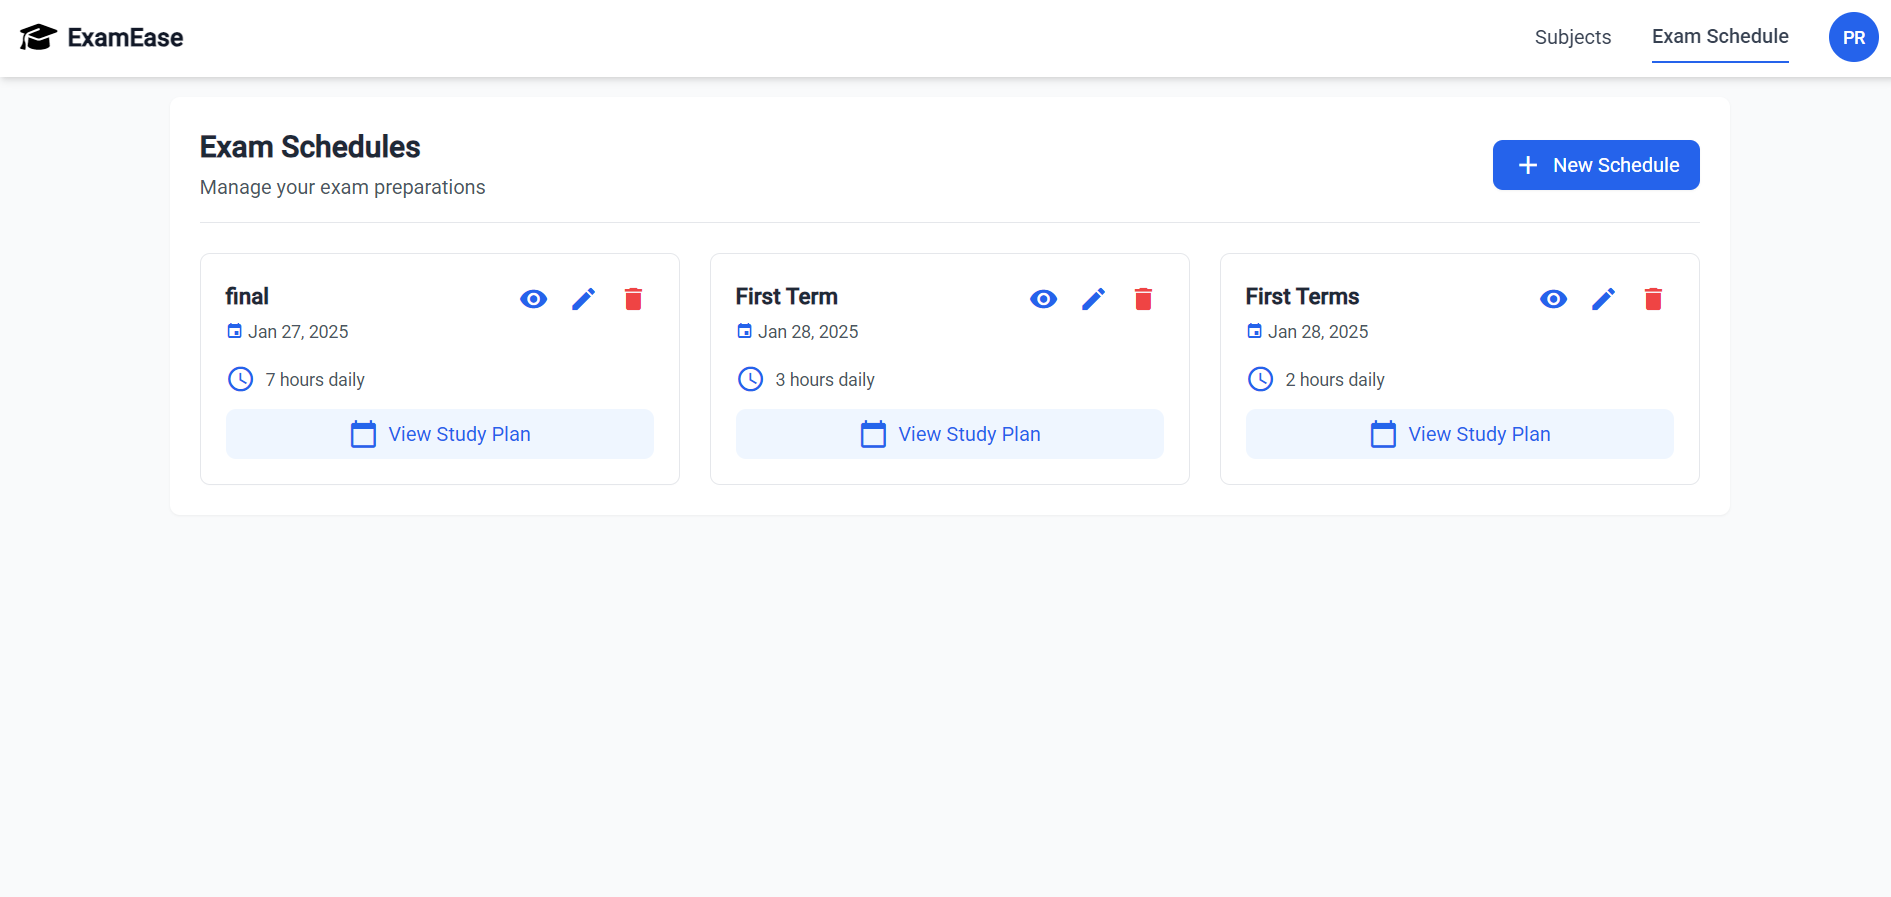This screenshot has width=1891, height=897.
Task: Go to the Subjects tab
Action: tap(1573, 37)
